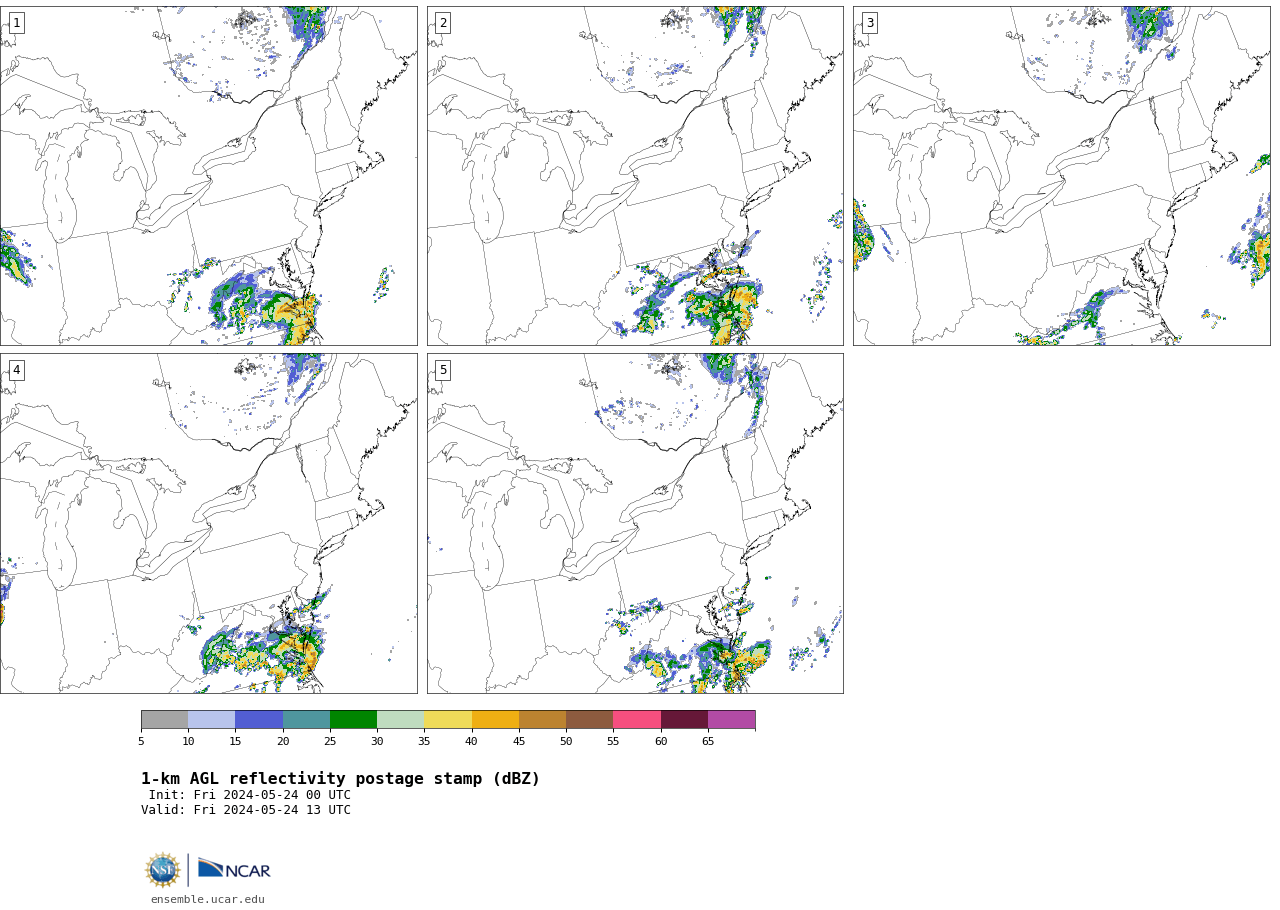Click the NCAR logo
This screenshot has width=1280, height=910.
pyautogui.click(x=234, y=870)
